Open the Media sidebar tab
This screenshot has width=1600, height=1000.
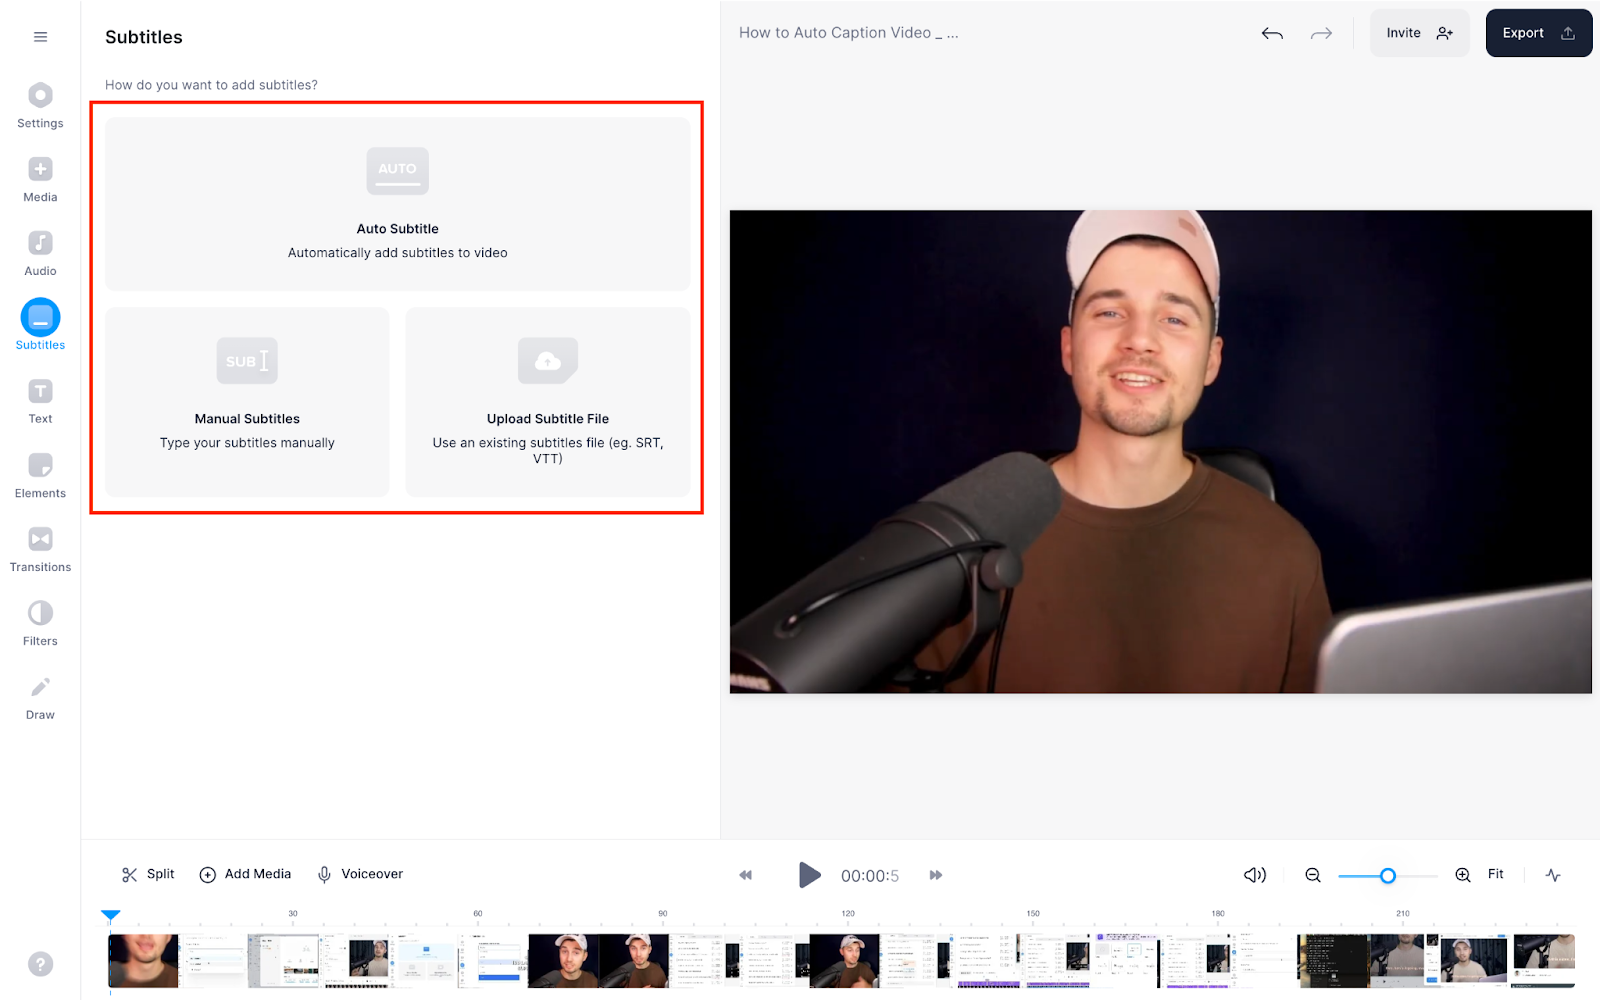click(40, 180)
